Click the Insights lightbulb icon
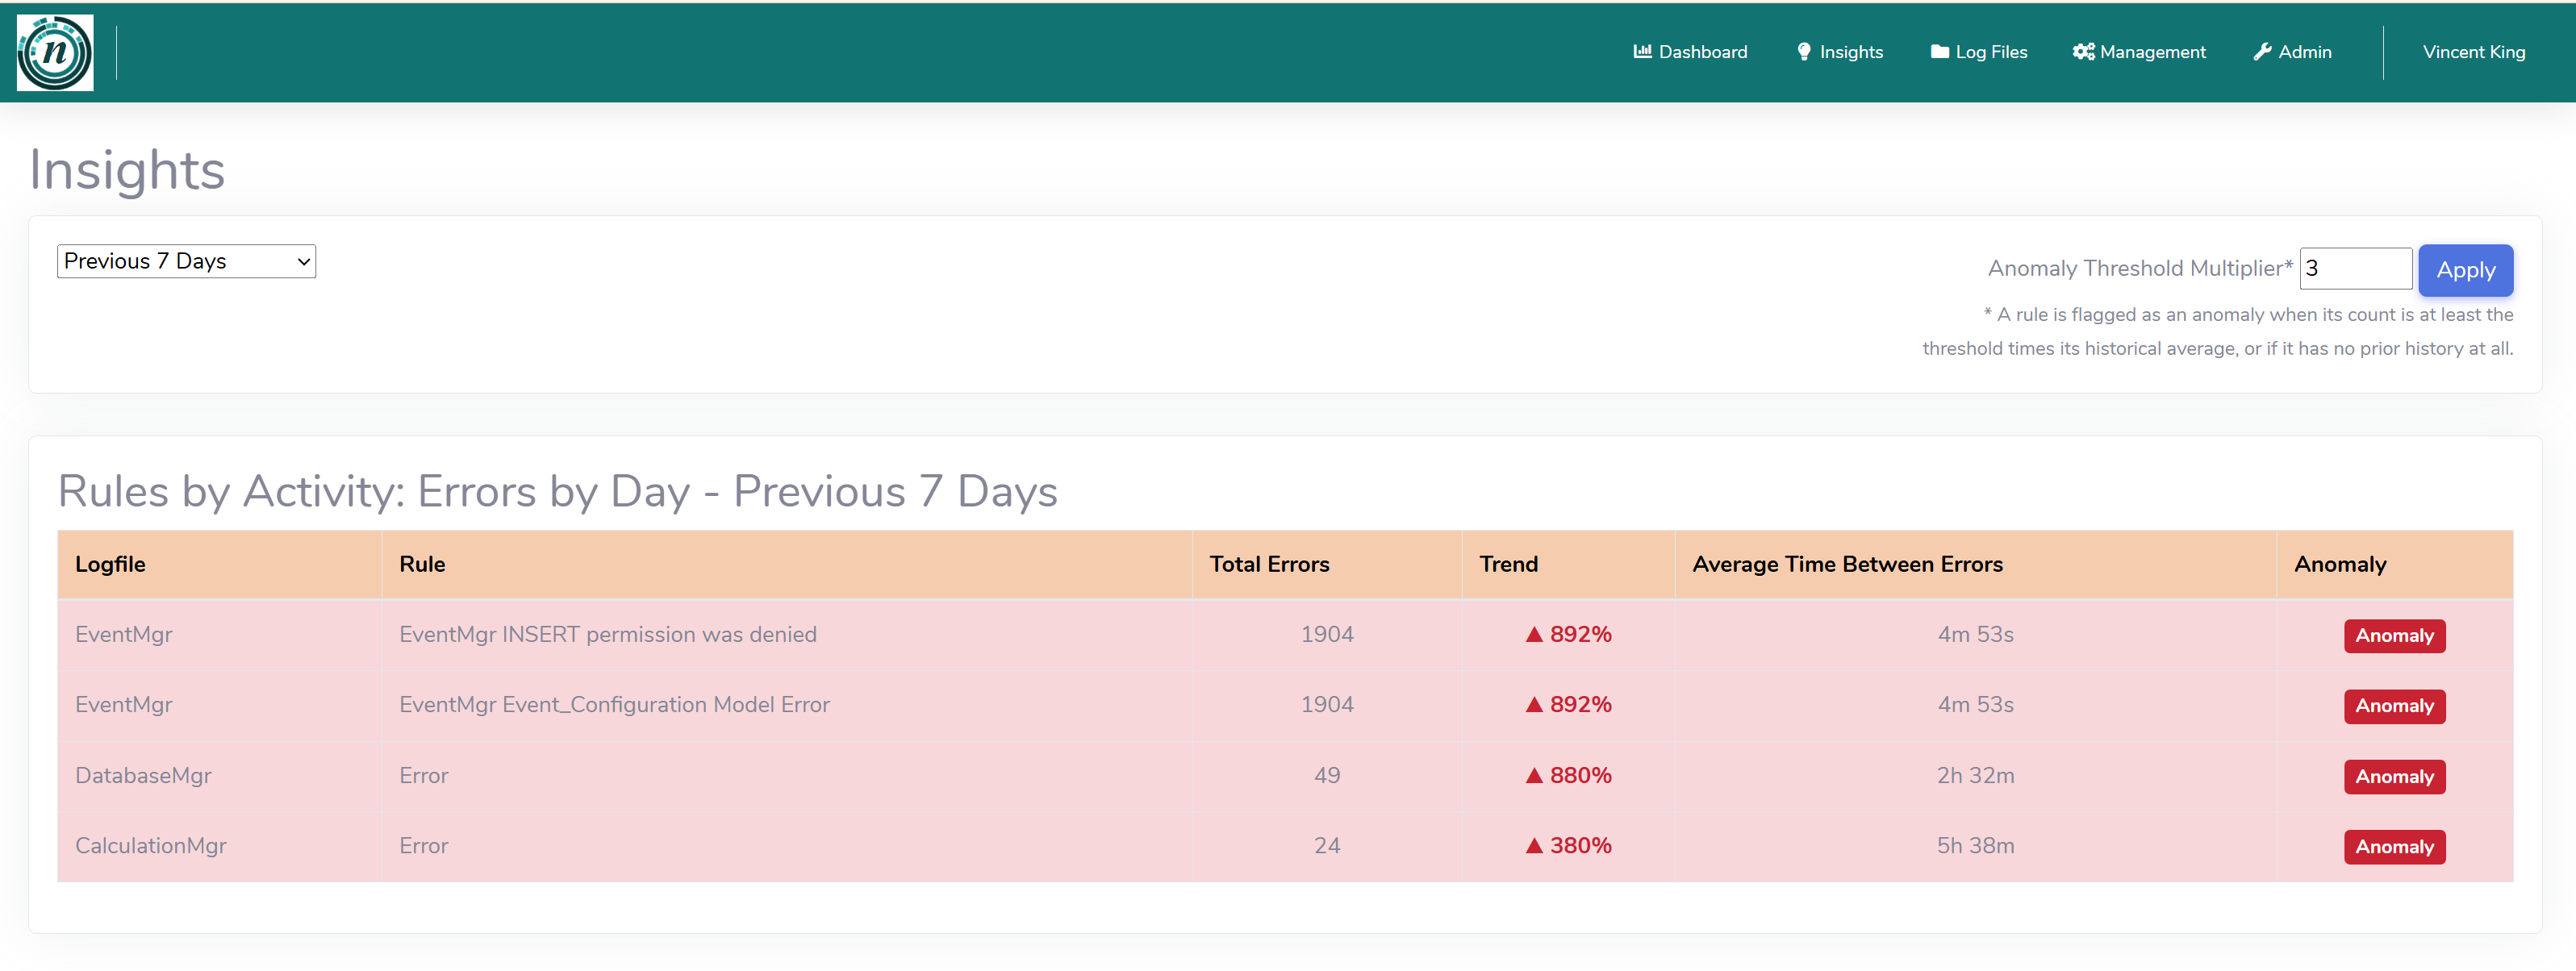 point(1804,52)
